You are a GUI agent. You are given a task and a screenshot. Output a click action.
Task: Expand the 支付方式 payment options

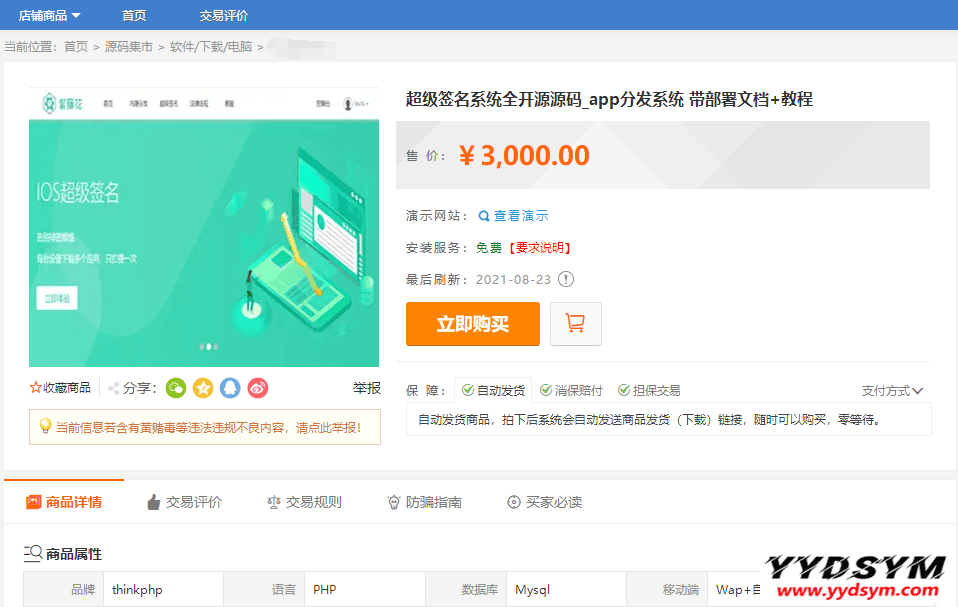pyautogui.click(x=892, y=391)
